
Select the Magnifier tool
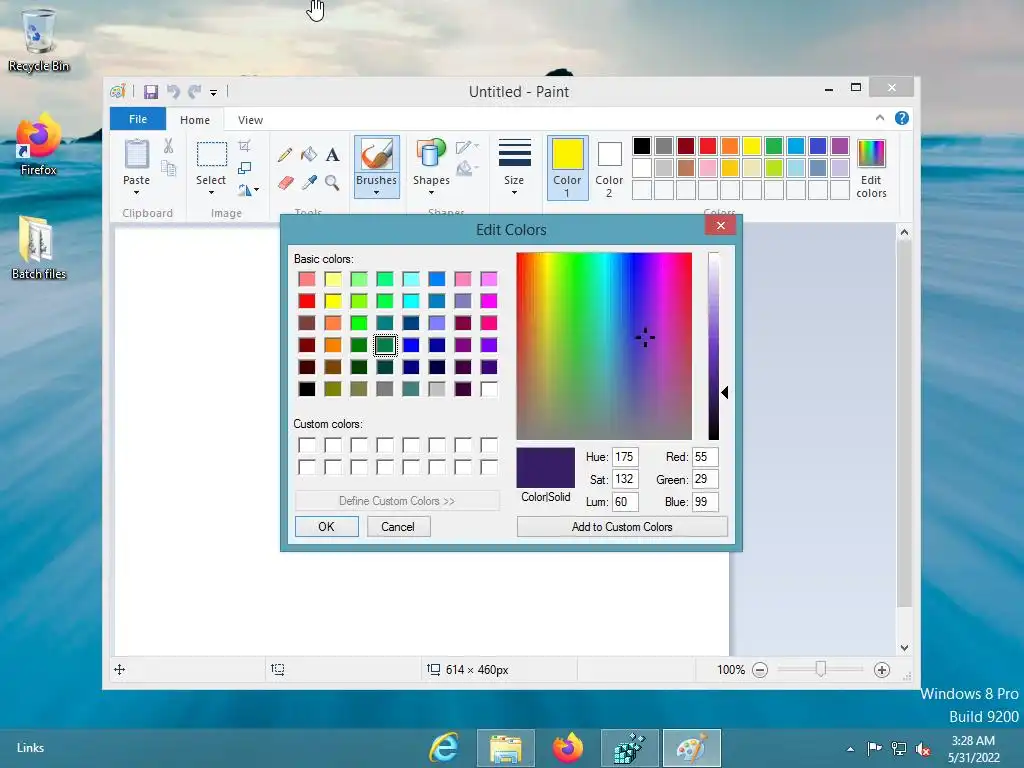332,182
